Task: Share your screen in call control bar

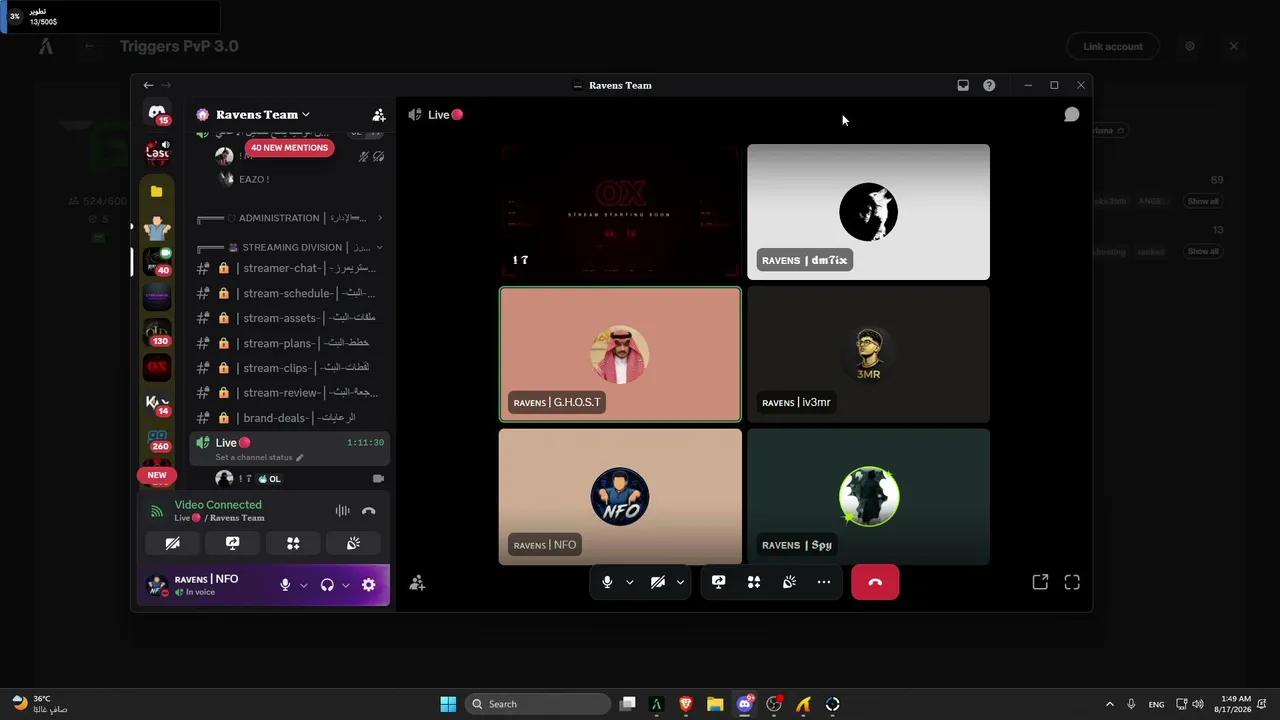Action: pyautogui.click(x=718, y=582)
